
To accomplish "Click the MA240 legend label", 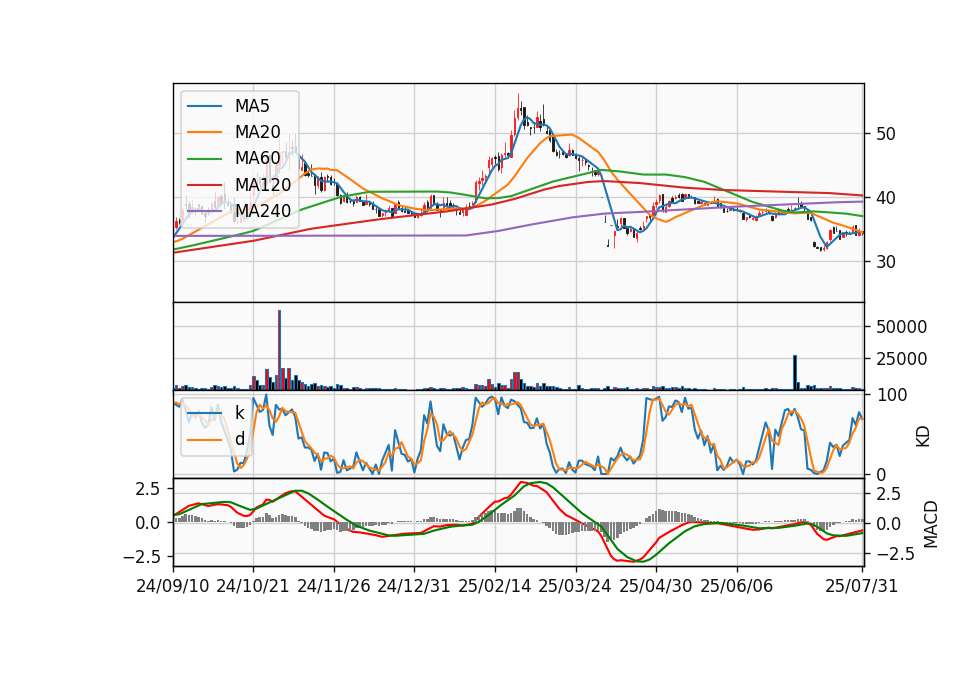I will pyautogui.click(x=263, y=211).
